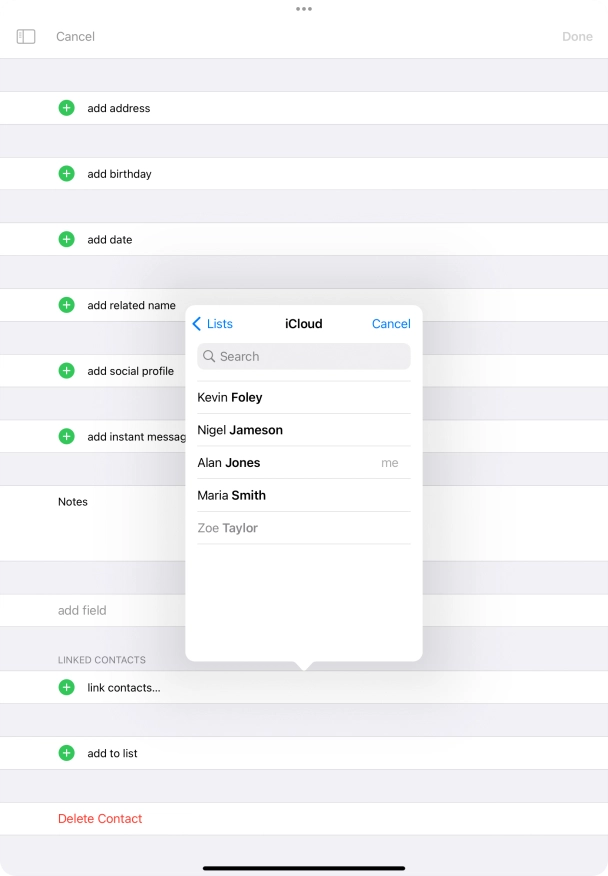Tap green plus beside link contacts
The height and width of the screenshot is (876, 608).
click(66, 687)
